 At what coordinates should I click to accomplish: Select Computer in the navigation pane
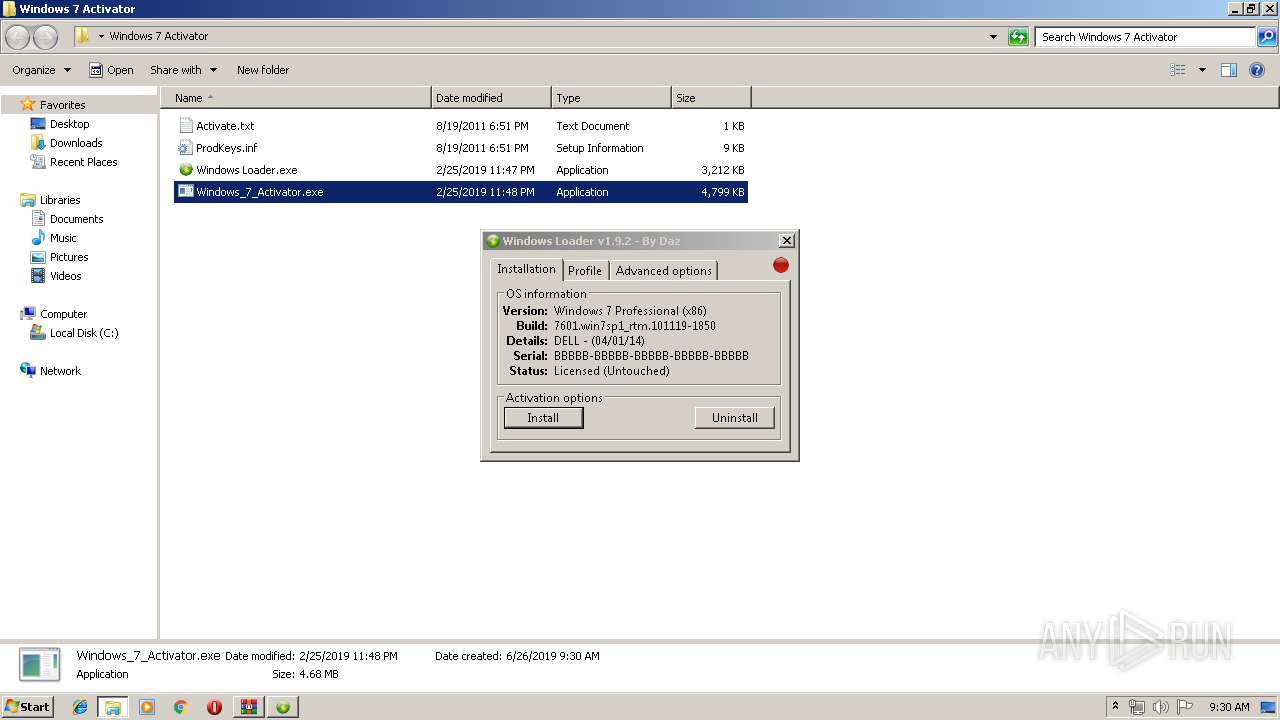(63, 314)
